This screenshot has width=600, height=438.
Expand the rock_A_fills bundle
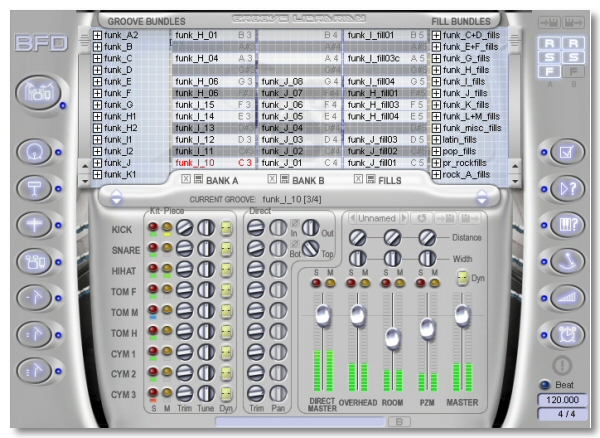(x=436, y=174)
